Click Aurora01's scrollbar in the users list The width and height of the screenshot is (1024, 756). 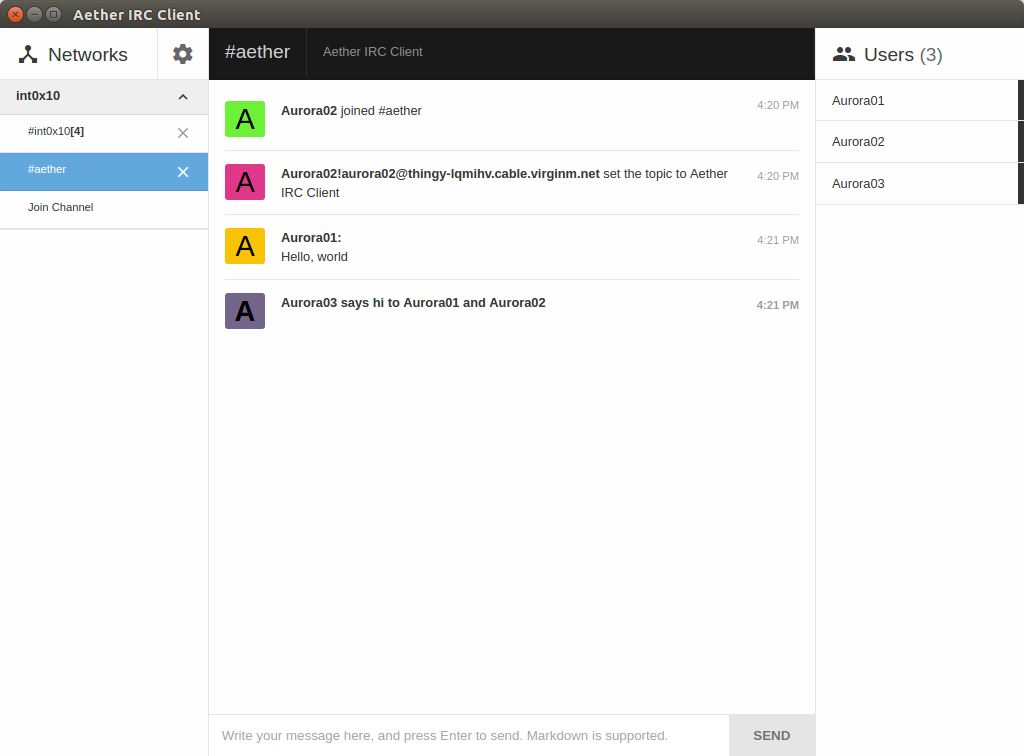click(1018, 100)
